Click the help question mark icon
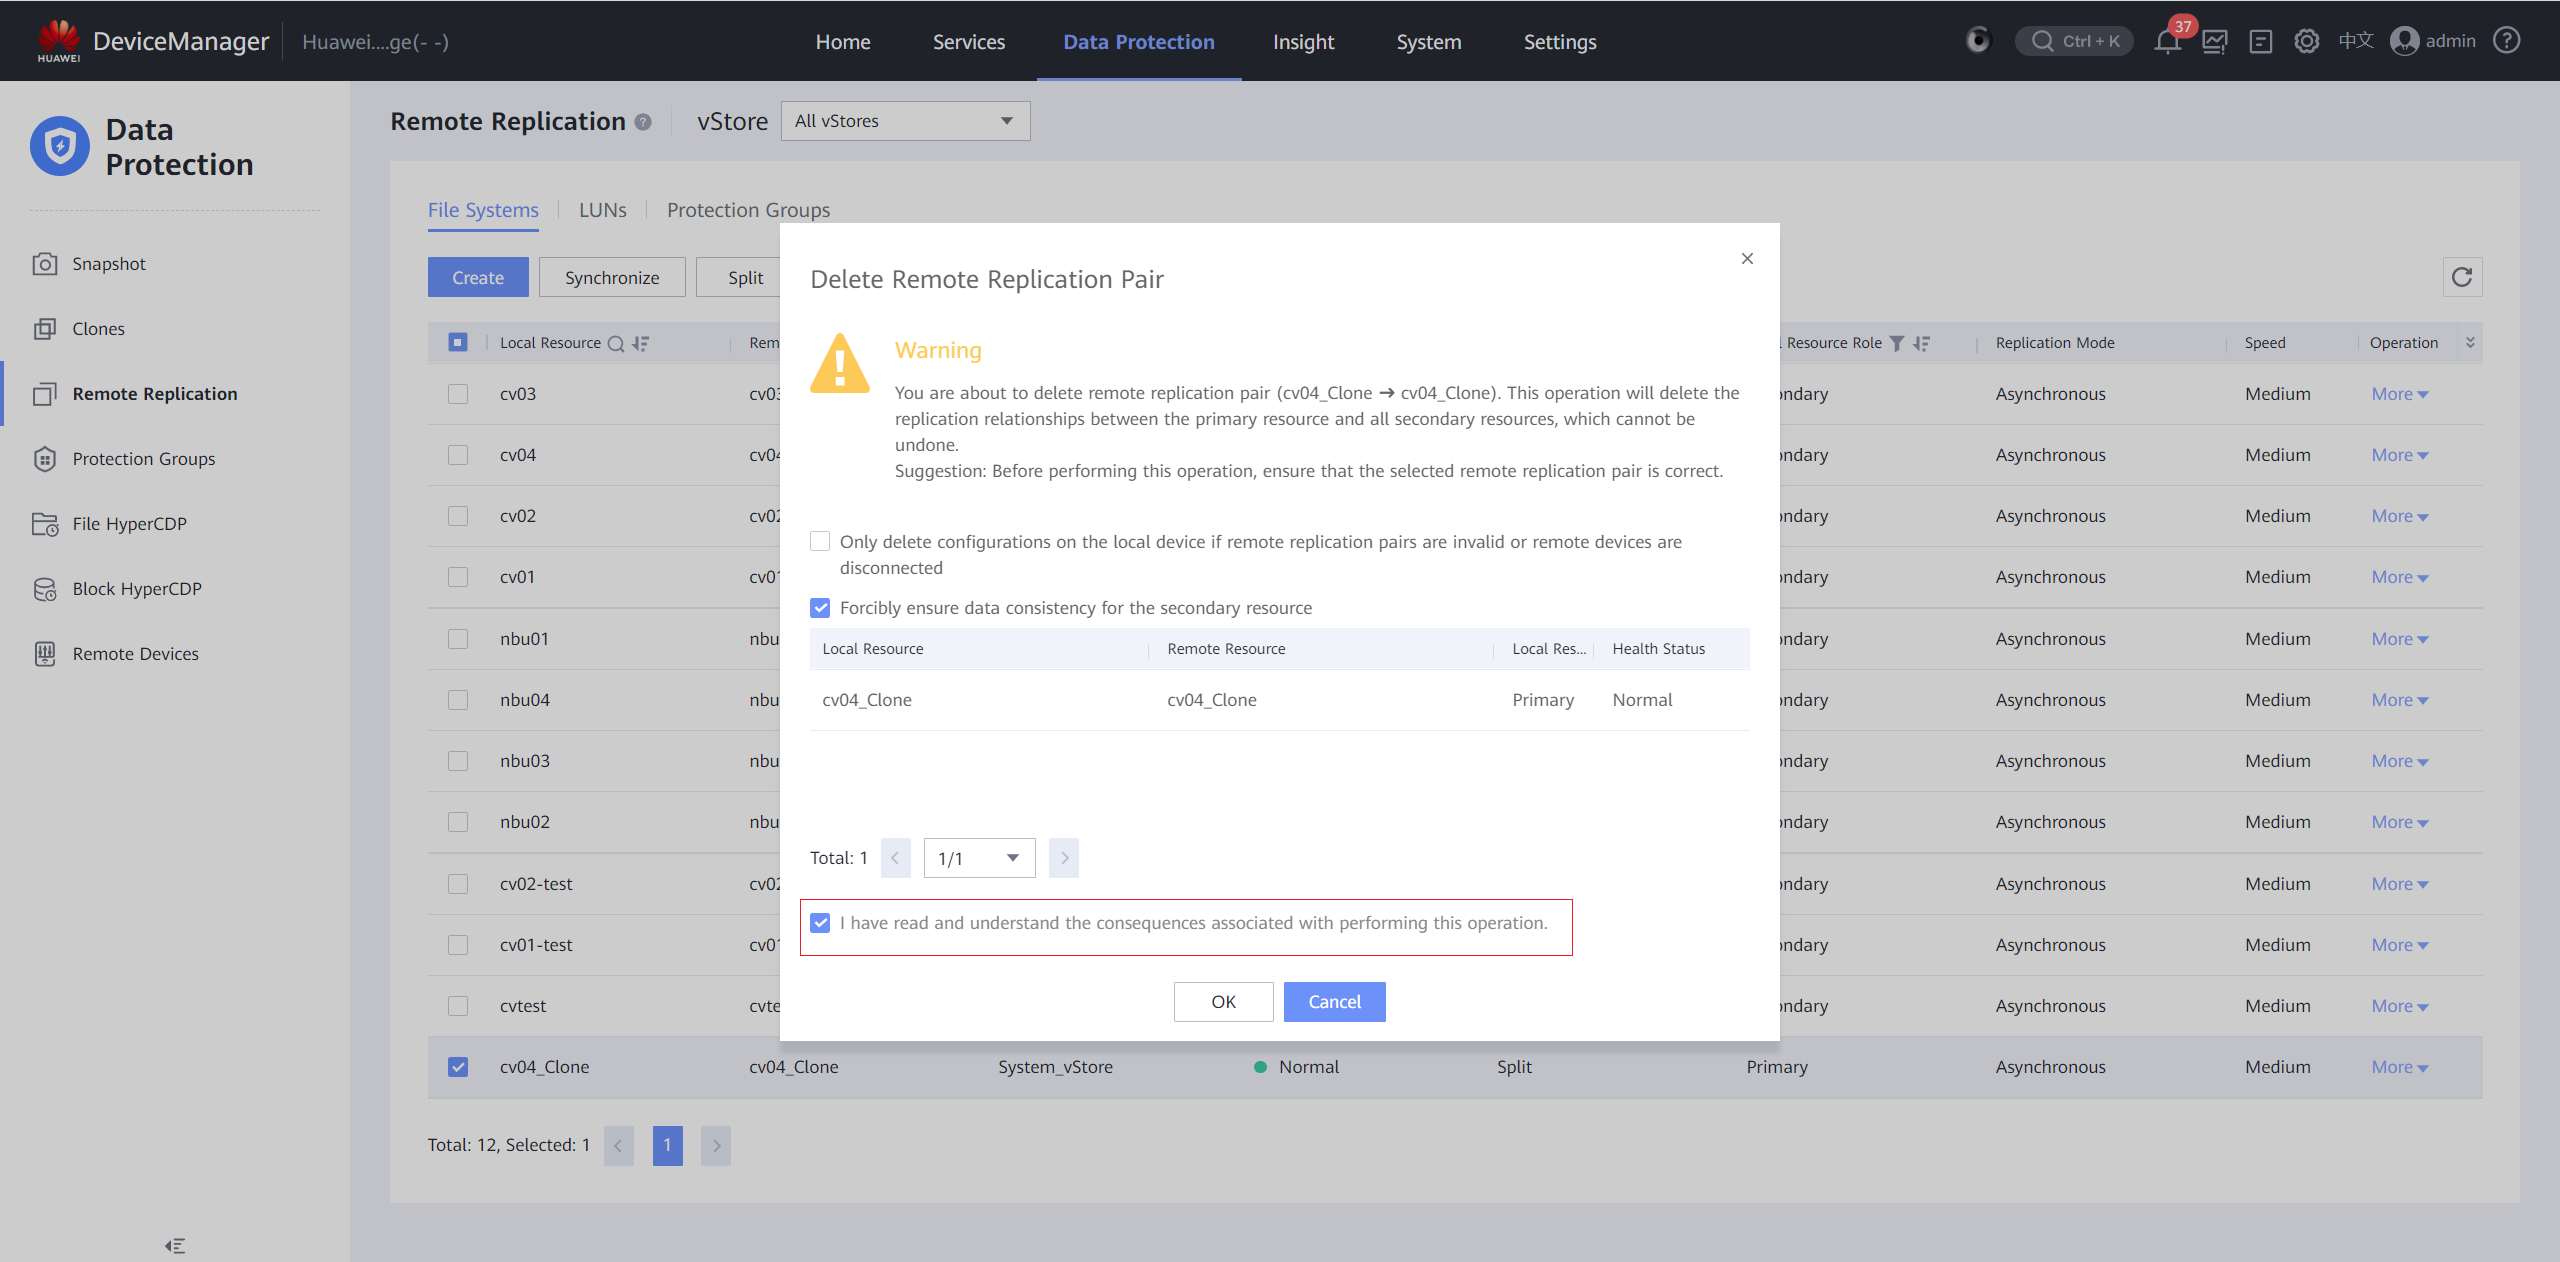 2506,41
